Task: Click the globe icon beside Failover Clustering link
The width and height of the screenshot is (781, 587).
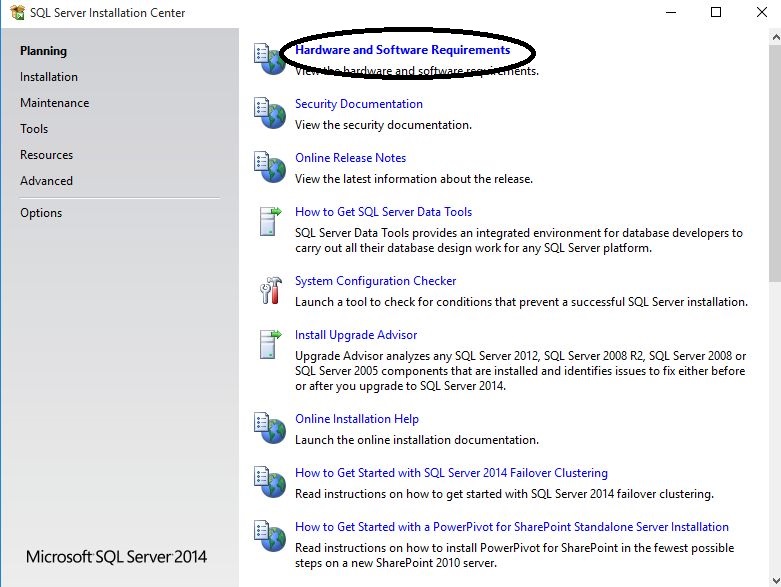Action: point(269,481)
